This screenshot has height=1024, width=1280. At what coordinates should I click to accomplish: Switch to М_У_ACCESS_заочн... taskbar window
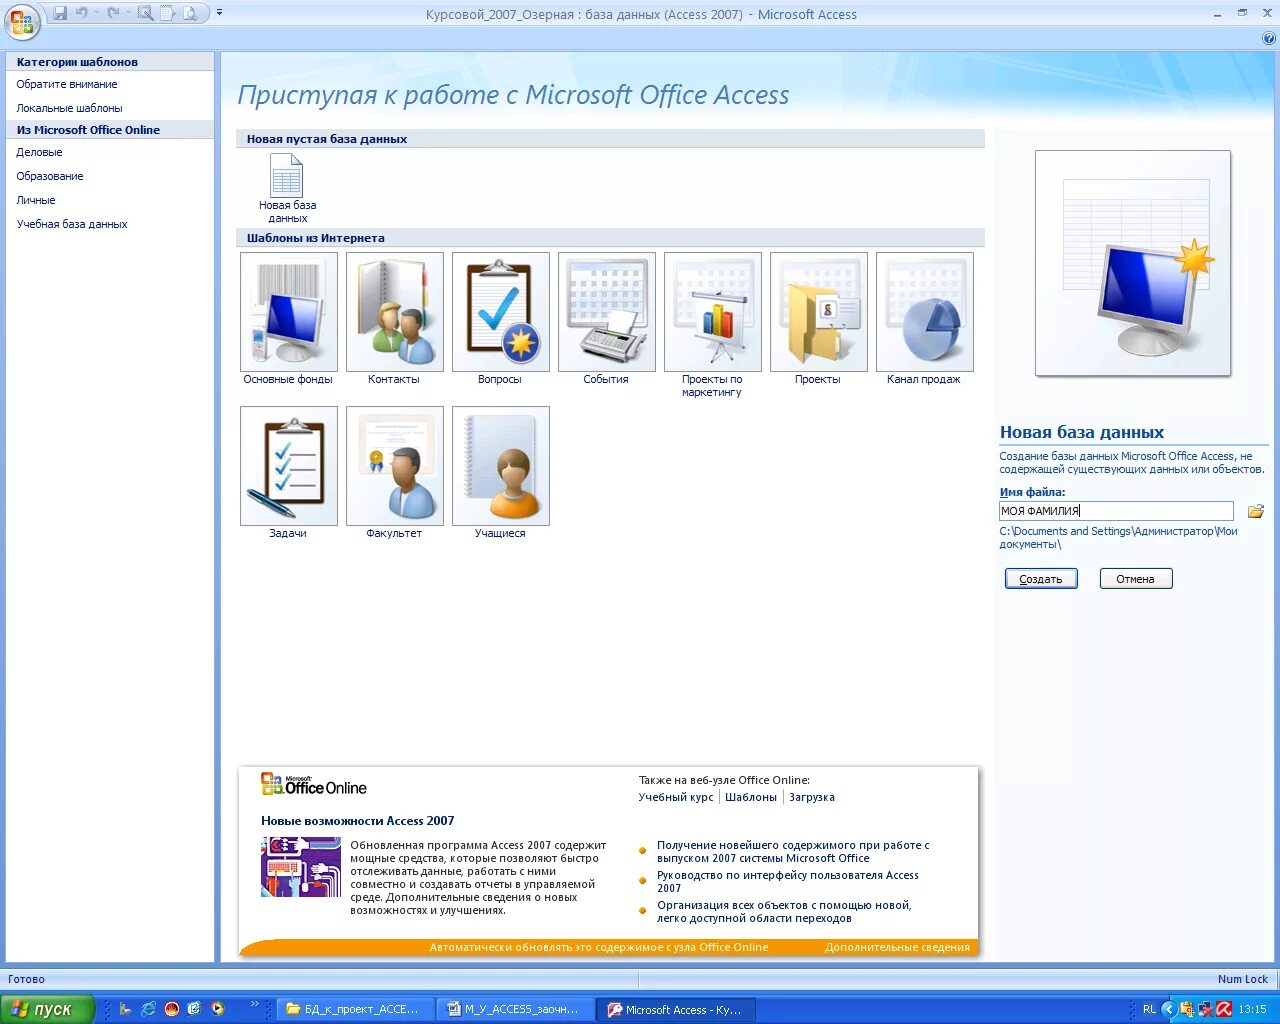[517, 1009]
